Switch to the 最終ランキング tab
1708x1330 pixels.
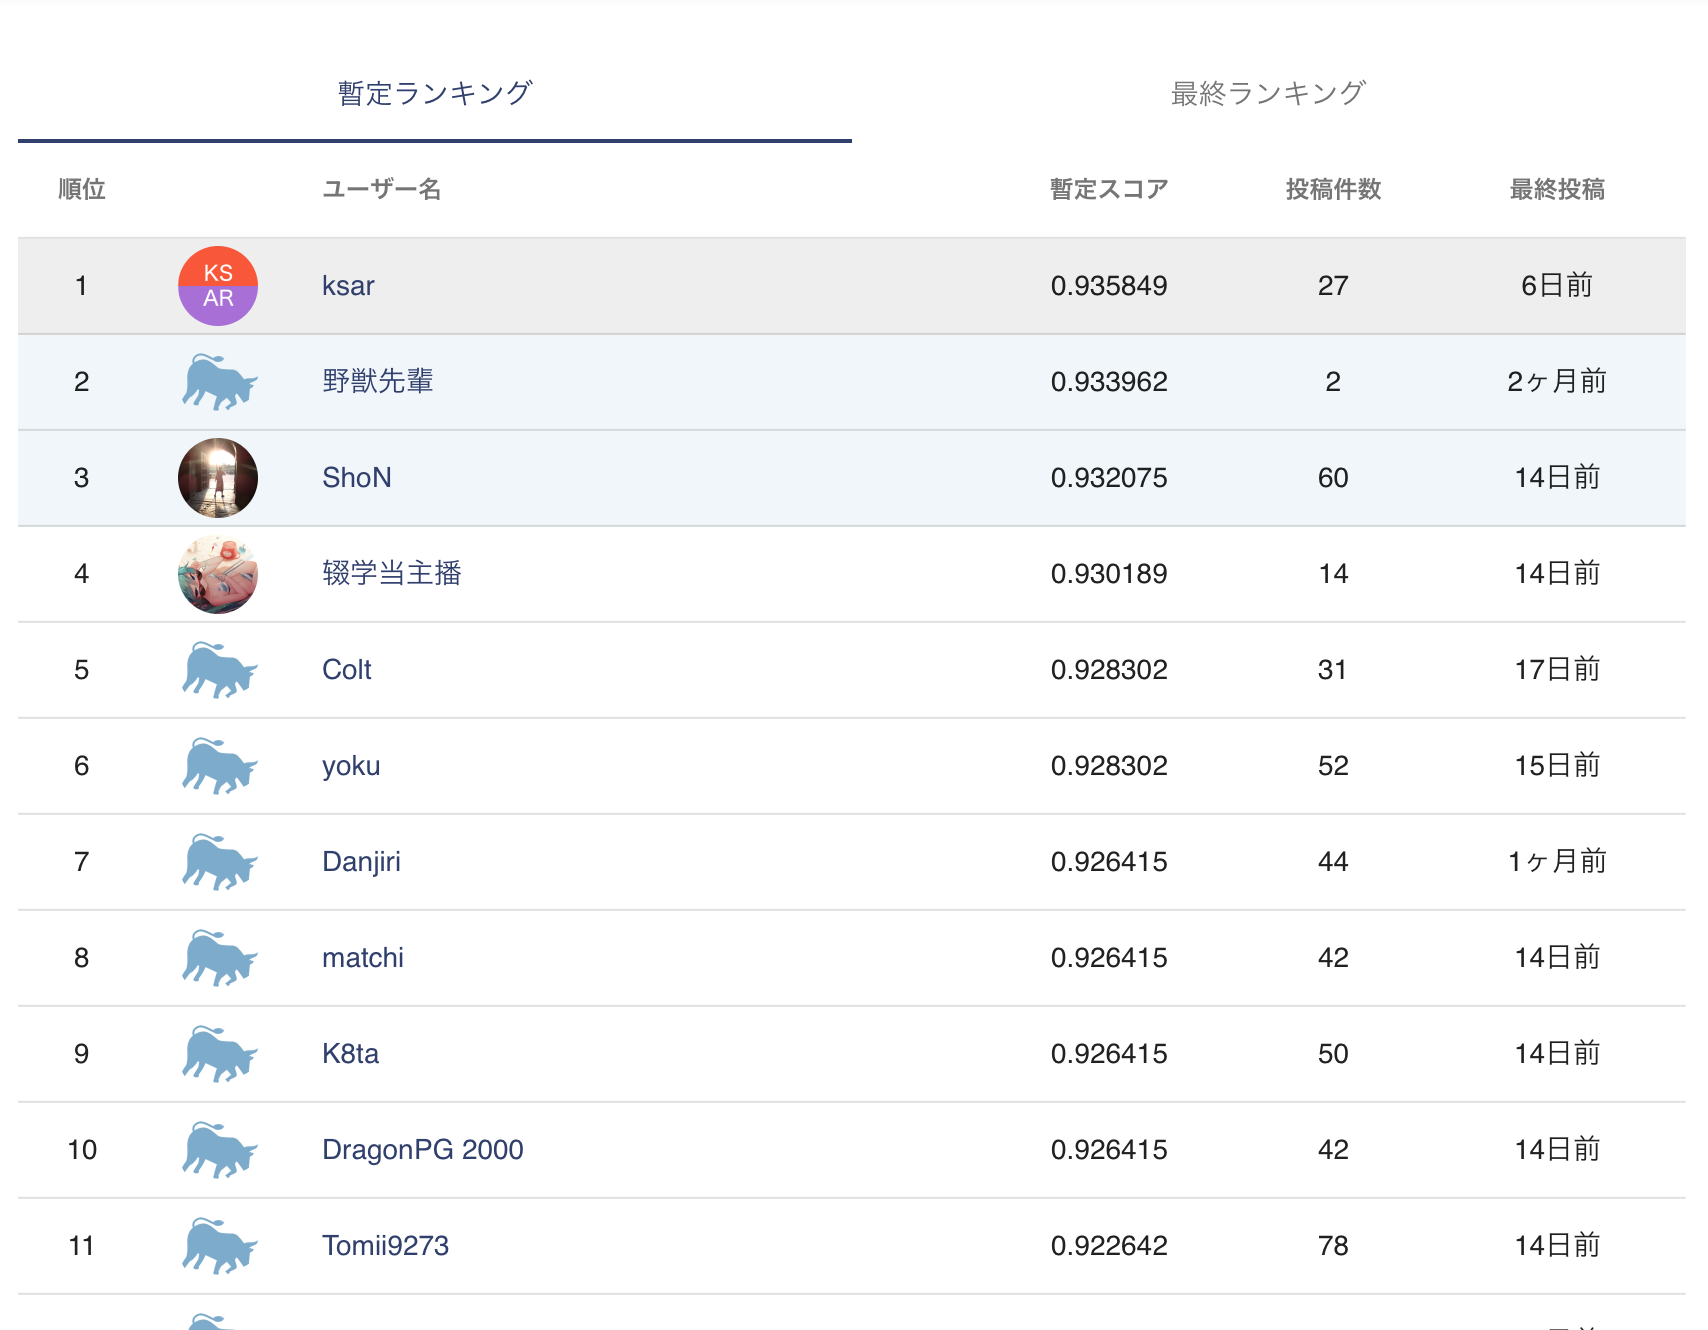point(1268,93)
